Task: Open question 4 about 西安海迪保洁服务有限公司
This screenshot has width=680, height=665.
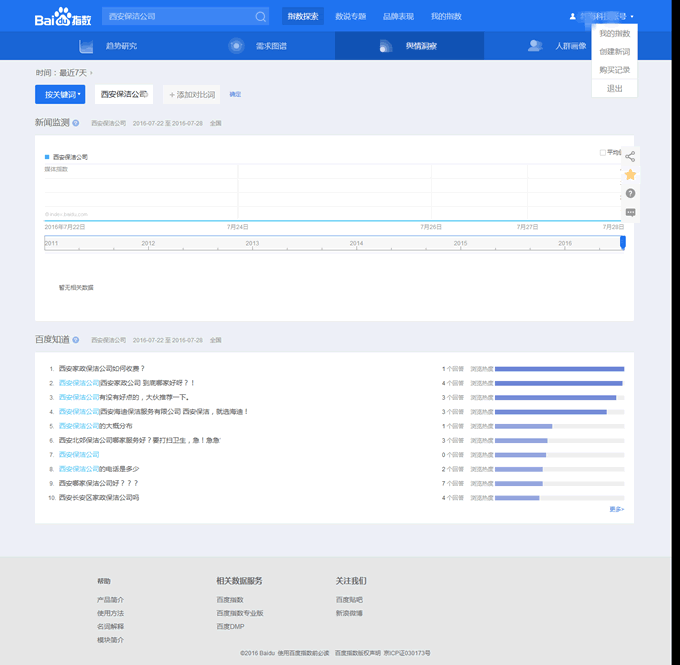Action: 154,411
